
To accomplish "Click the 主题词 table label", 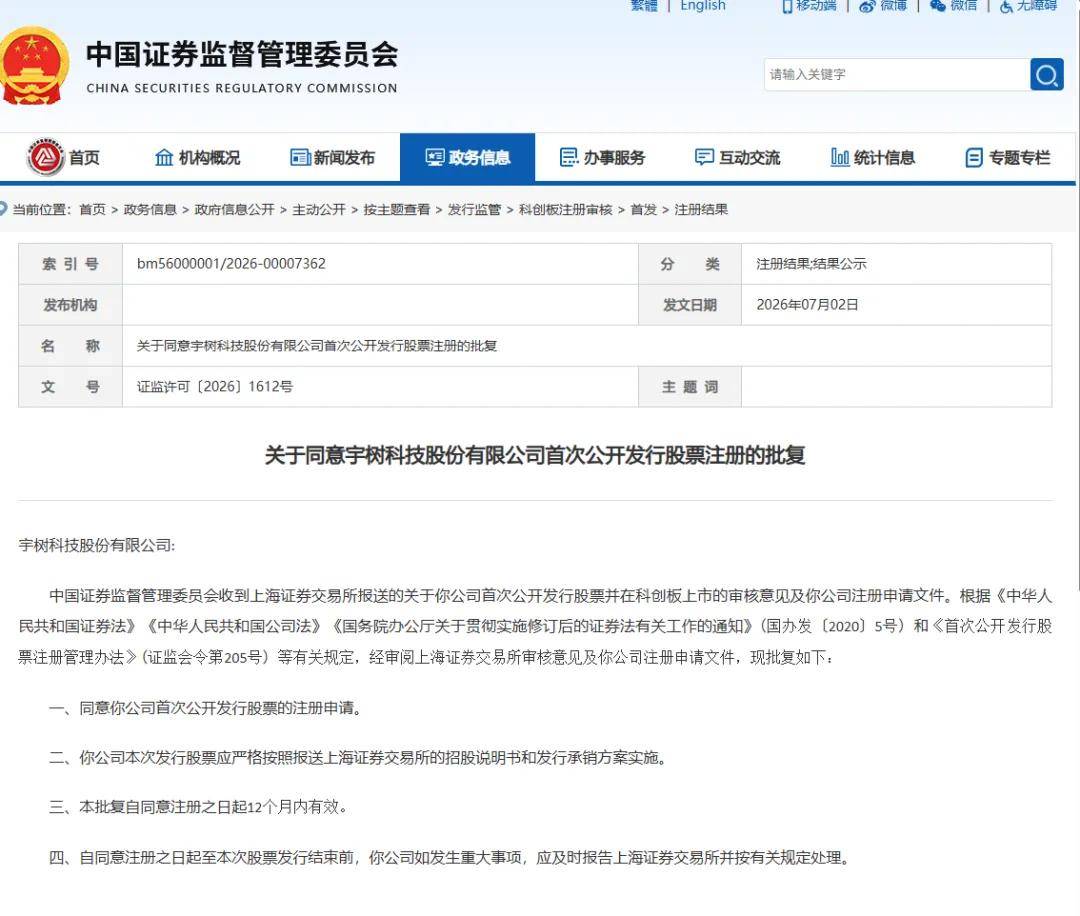I will pos(690,386).
